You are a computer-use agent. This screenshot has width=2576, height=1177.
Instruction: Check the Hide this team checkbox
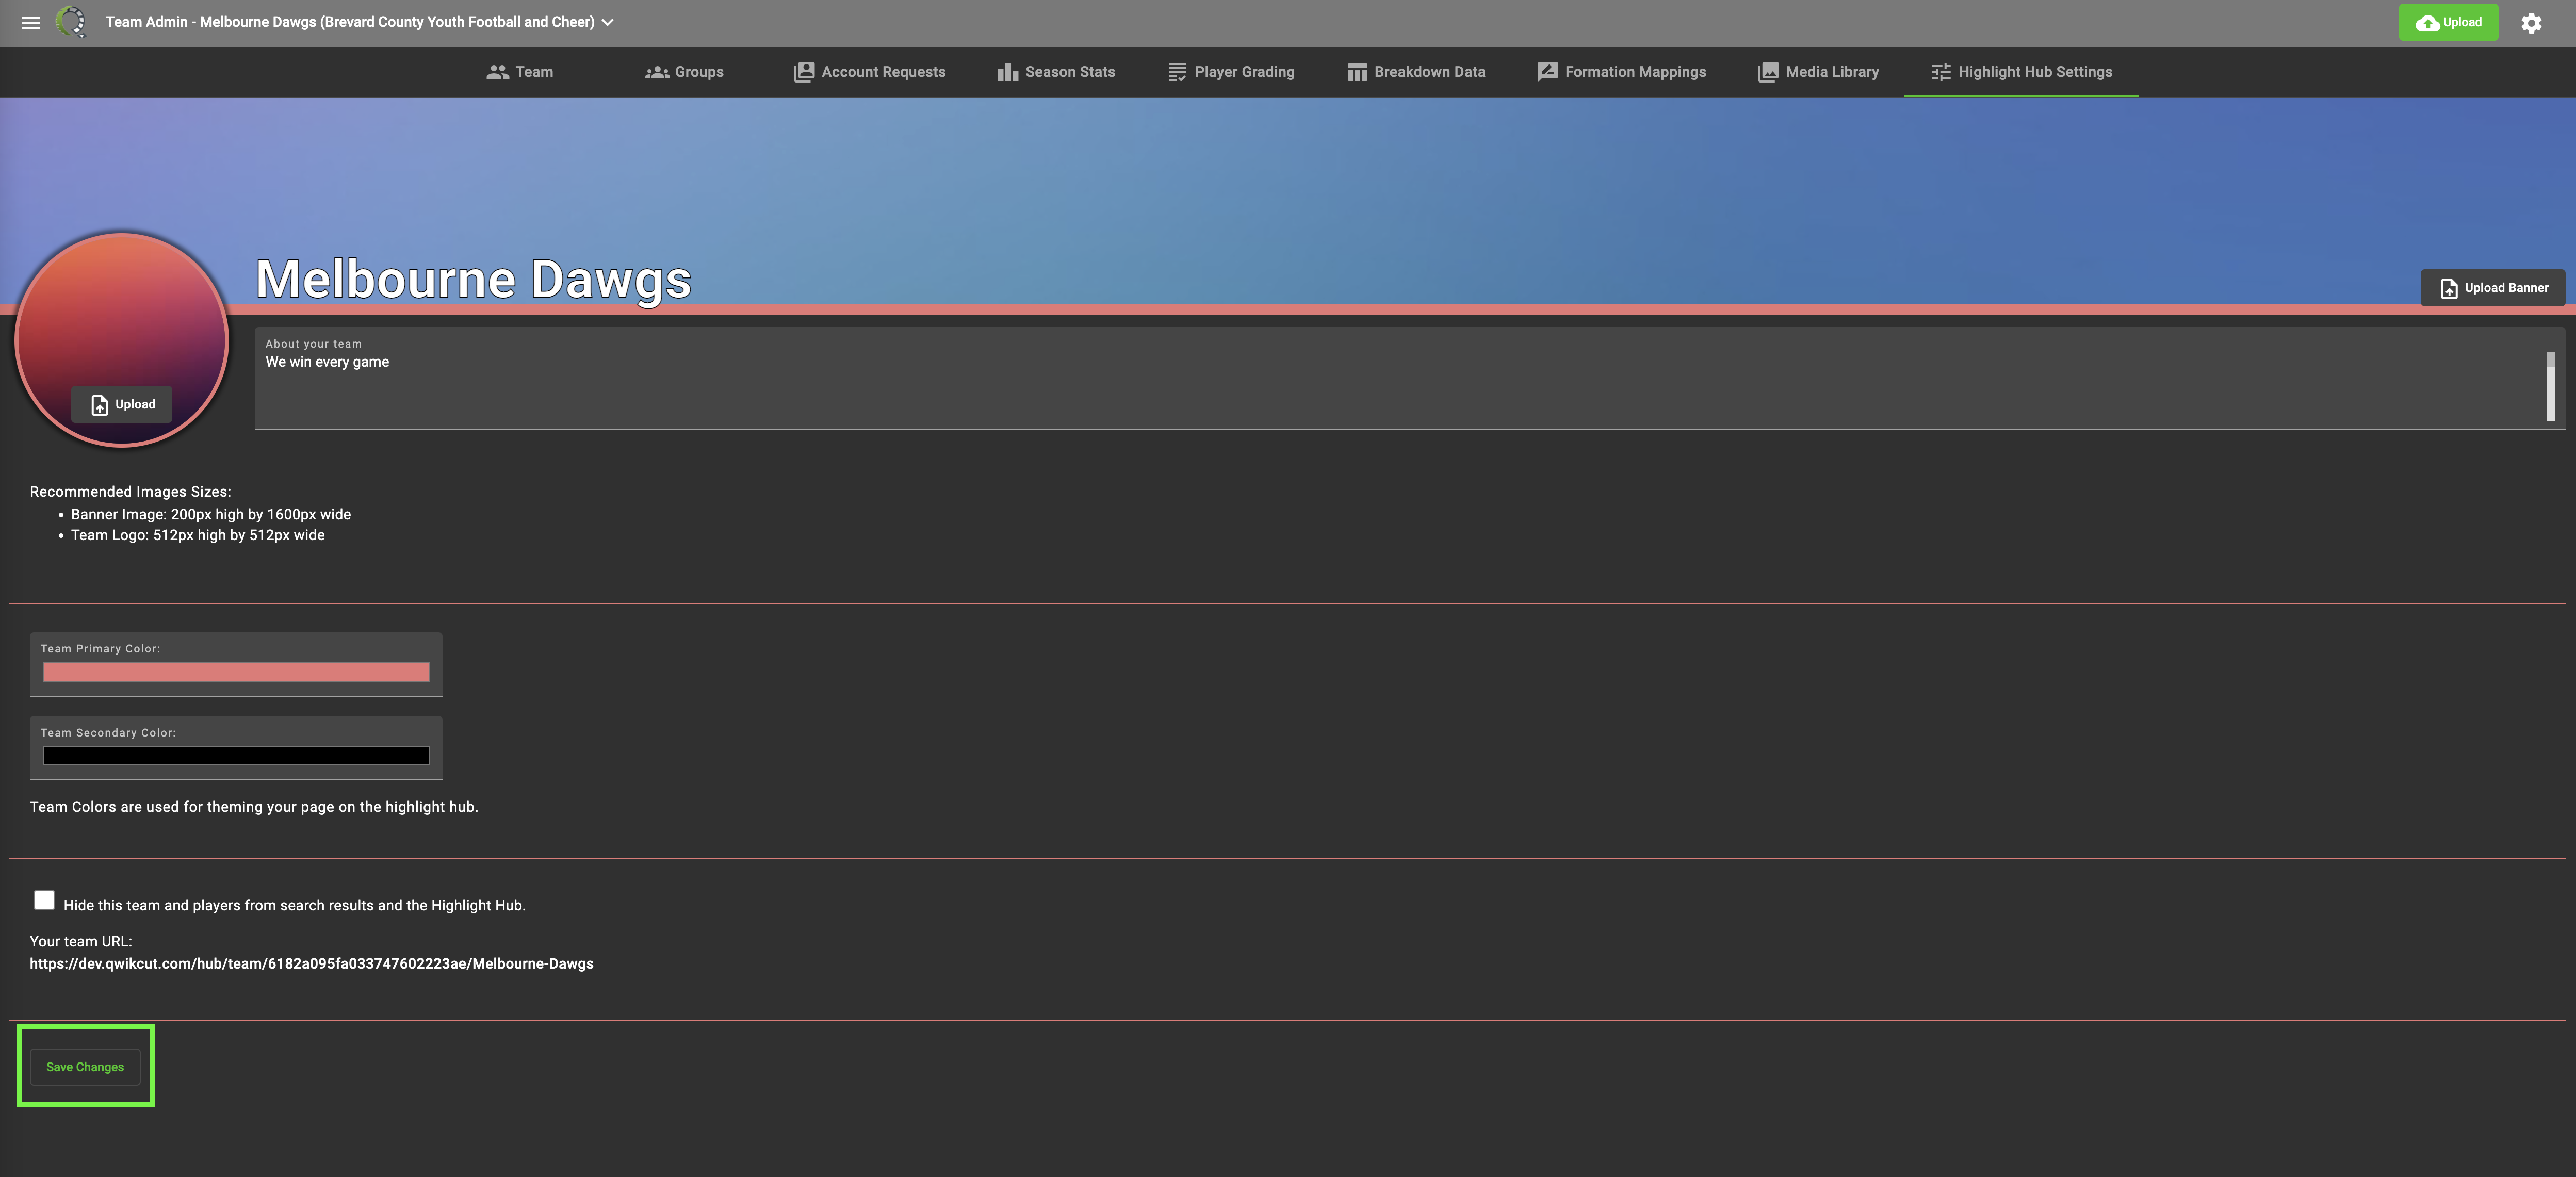[44, 900]
